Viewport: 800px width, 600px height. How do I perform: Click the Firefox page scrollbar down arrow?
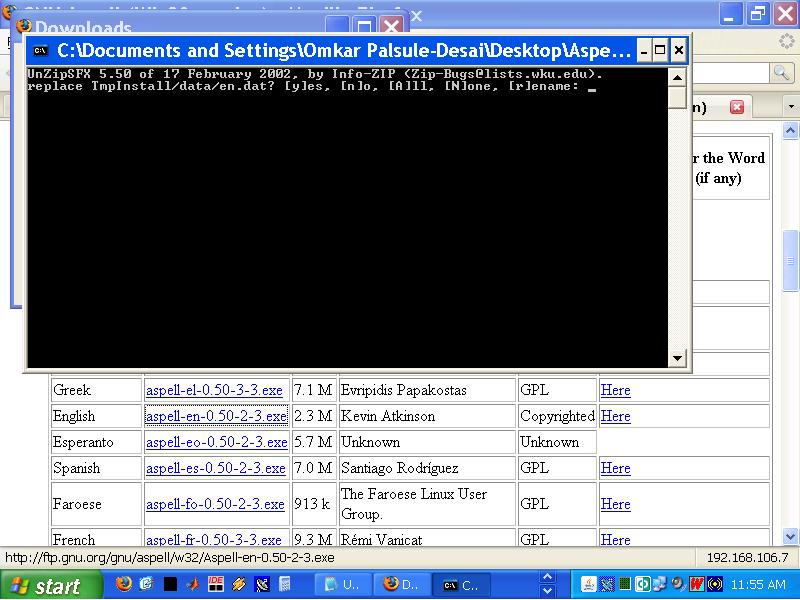click(790, 537)
